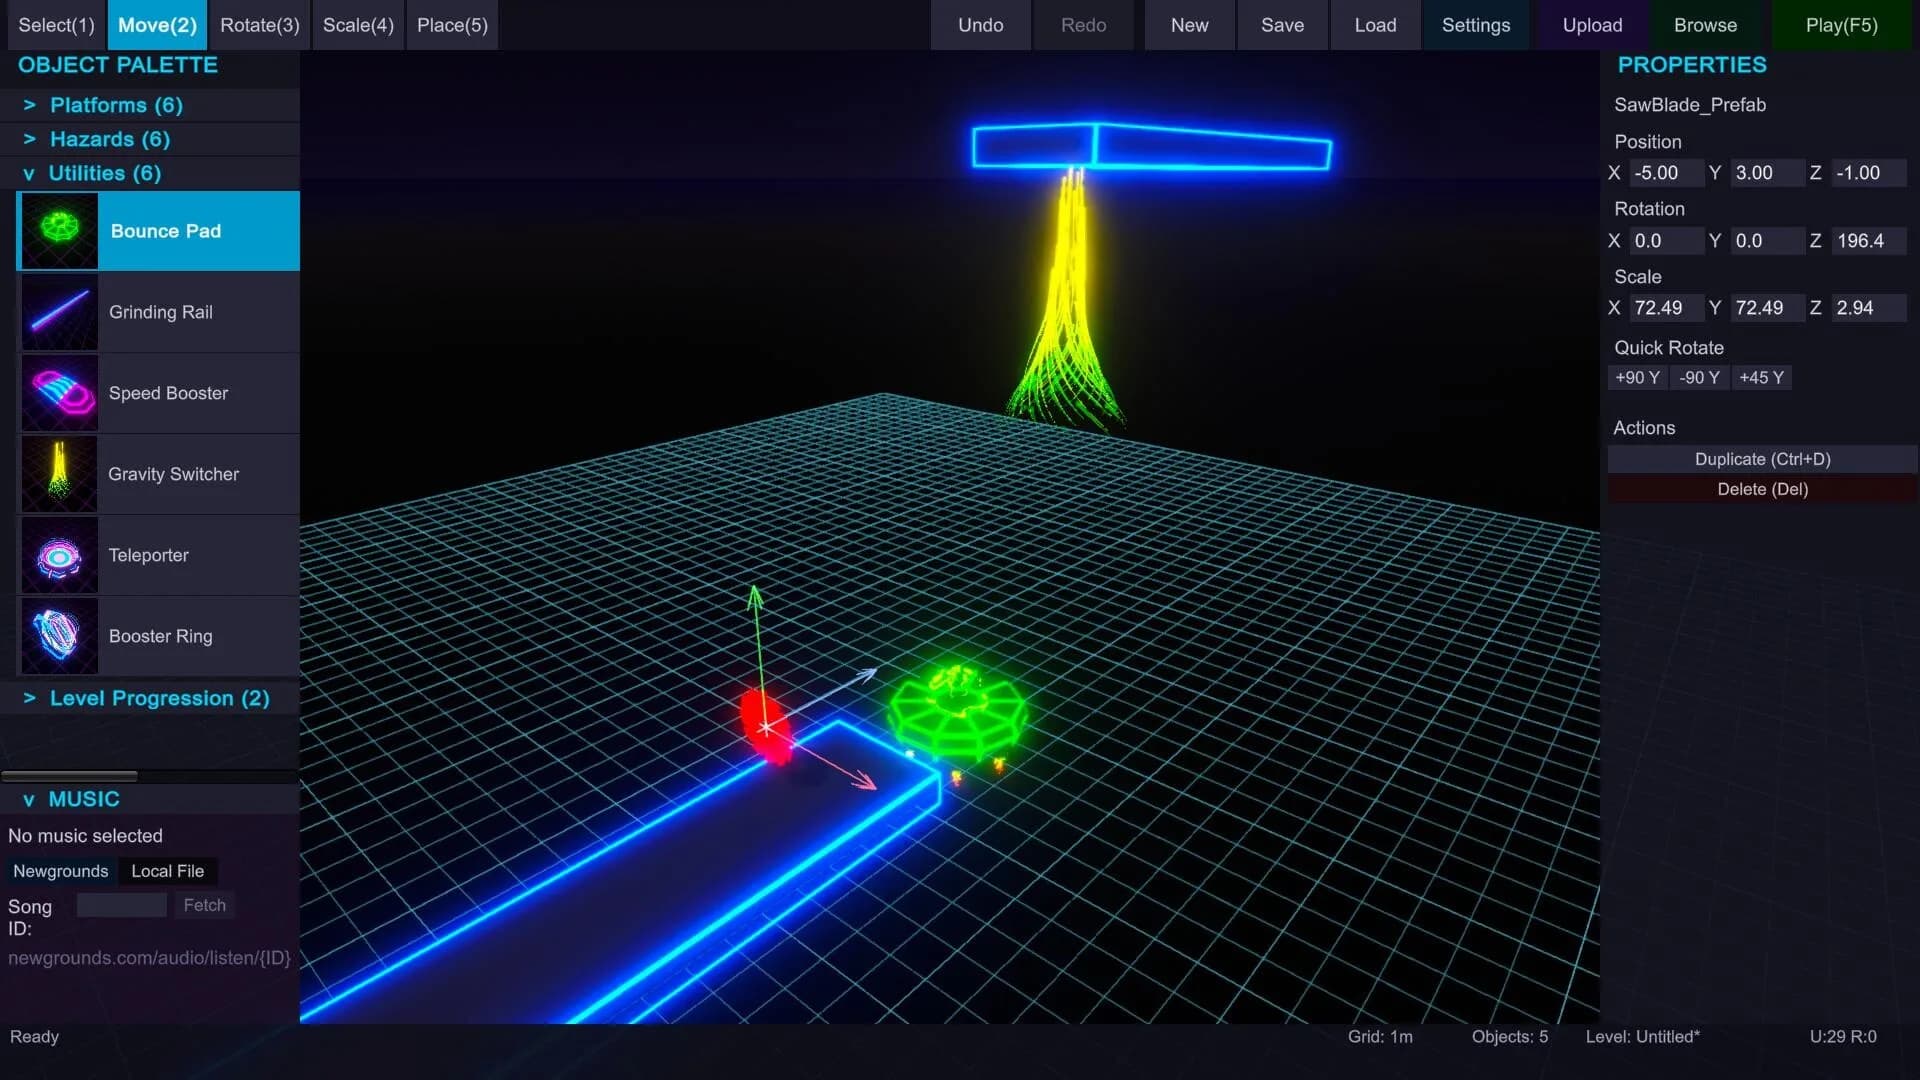The width and height of the screenshot is (1920, 1080).
Task: Pick the Teleporter icon in palette
Action: (60, 555)
